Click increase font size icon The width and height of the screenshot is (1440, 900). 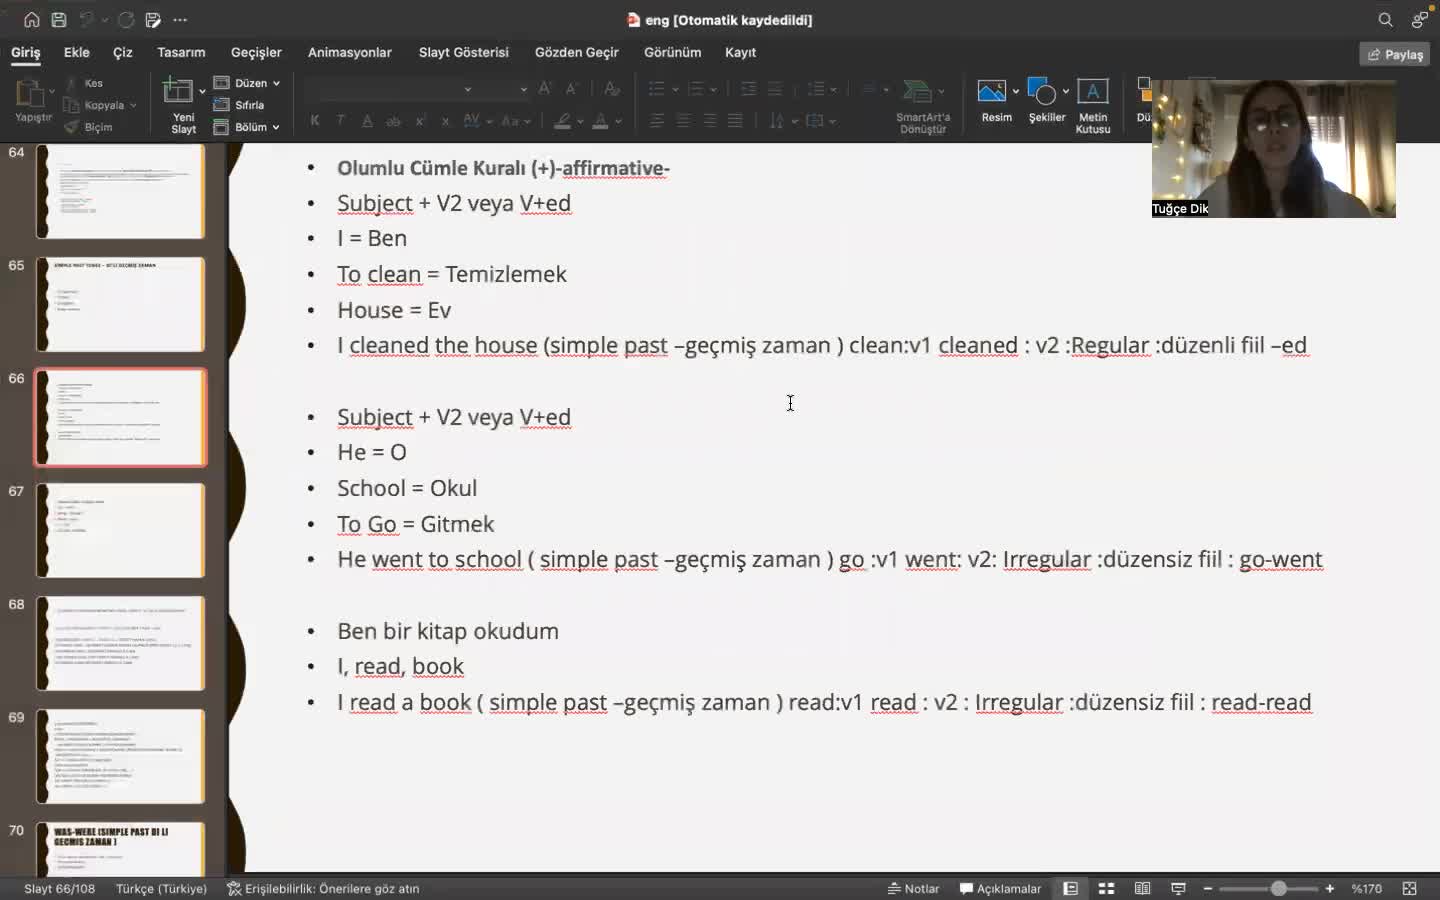tap(545, 89)
